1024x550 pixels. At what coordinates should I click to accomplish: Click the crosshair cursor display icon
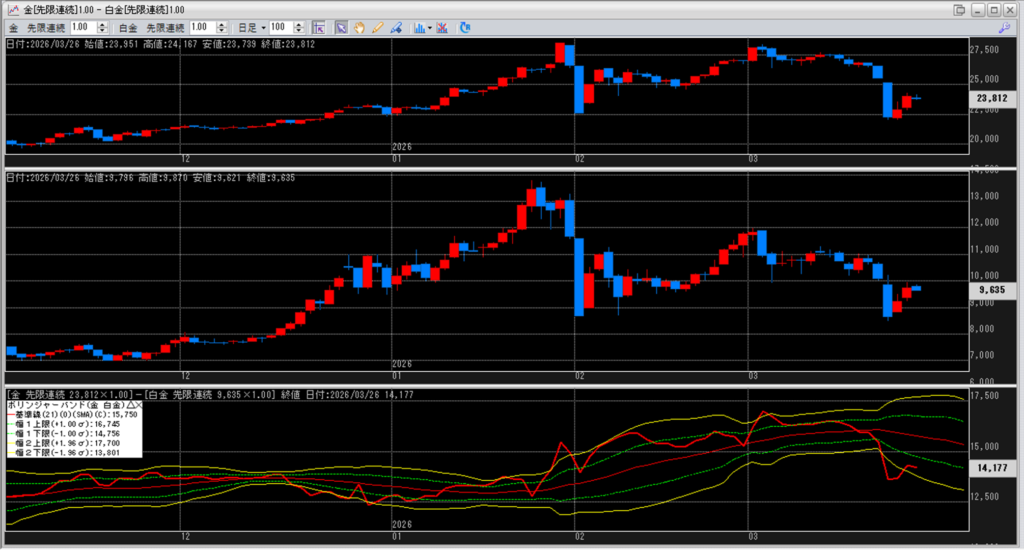tap(319, 27)
